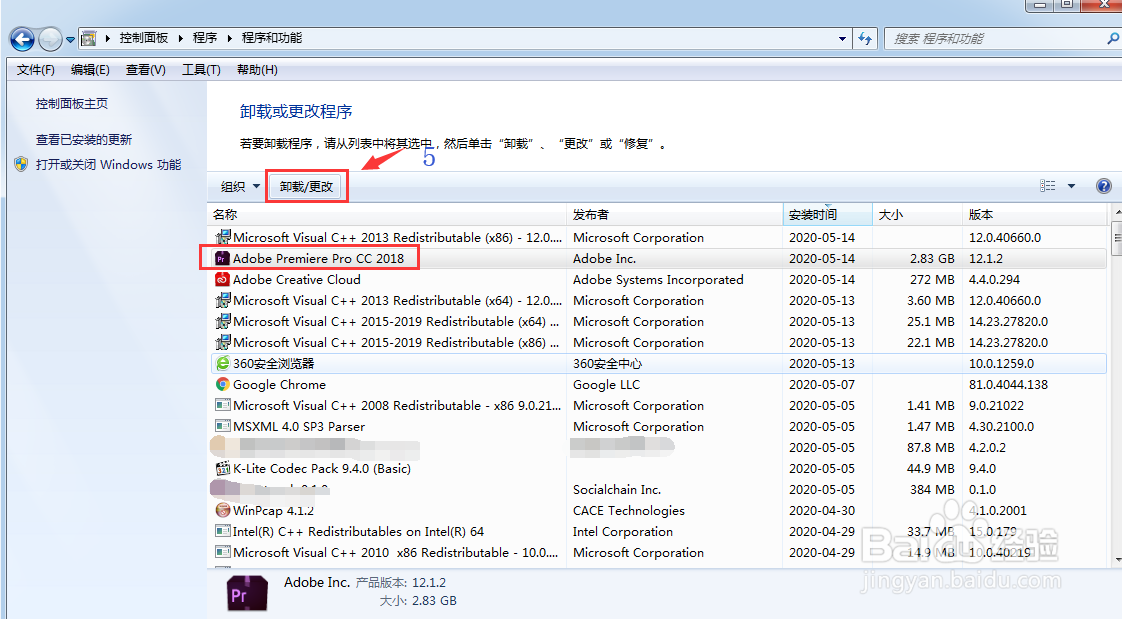The image size is (1122, 619).
Task: Click the Control Panel icon in address bar
Action: coord(89,38)
